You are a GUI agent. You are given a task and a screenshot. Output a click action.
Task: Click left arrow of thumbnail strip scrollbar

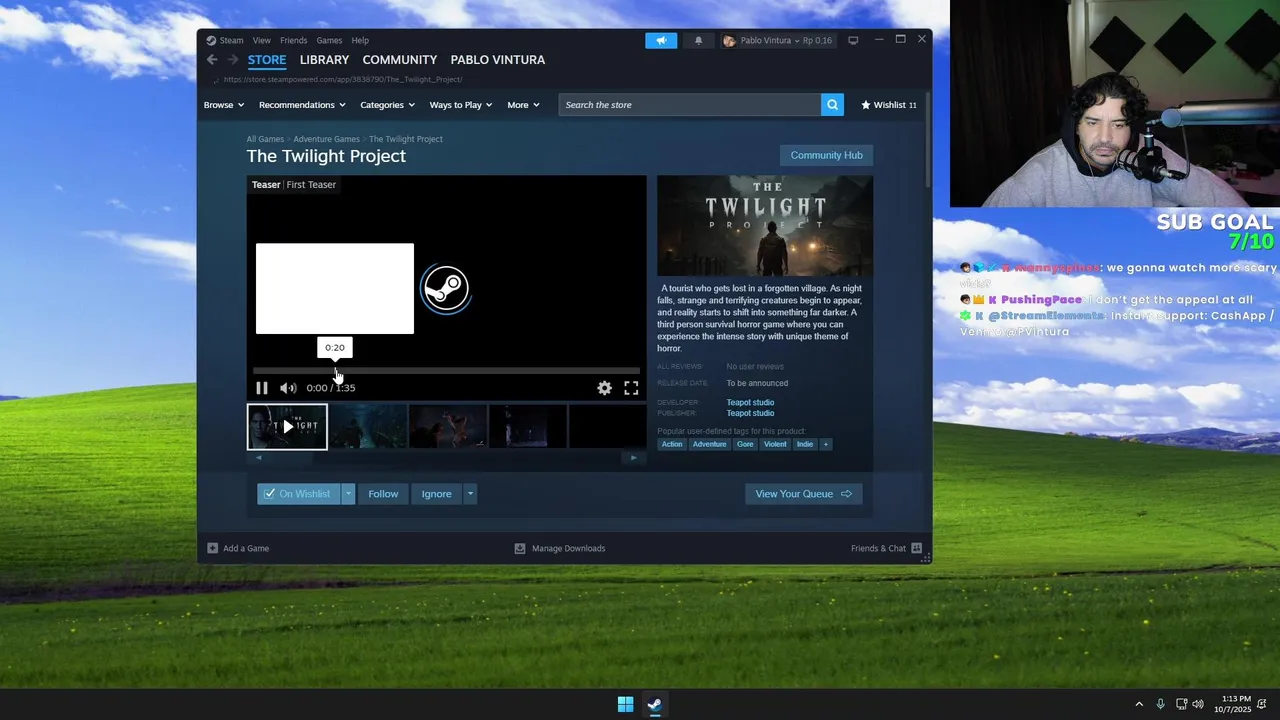click(258, 458)
